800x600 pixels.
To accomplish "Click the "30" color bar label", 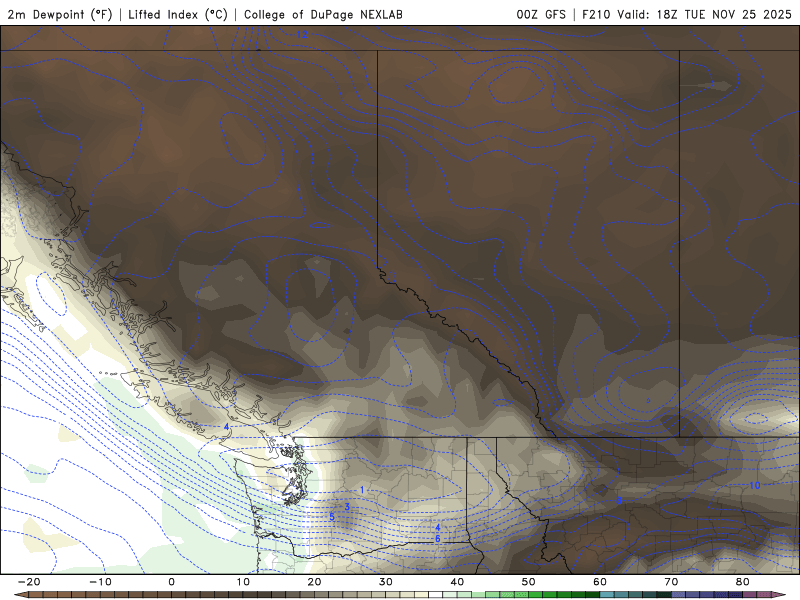I will coord(386,582).
